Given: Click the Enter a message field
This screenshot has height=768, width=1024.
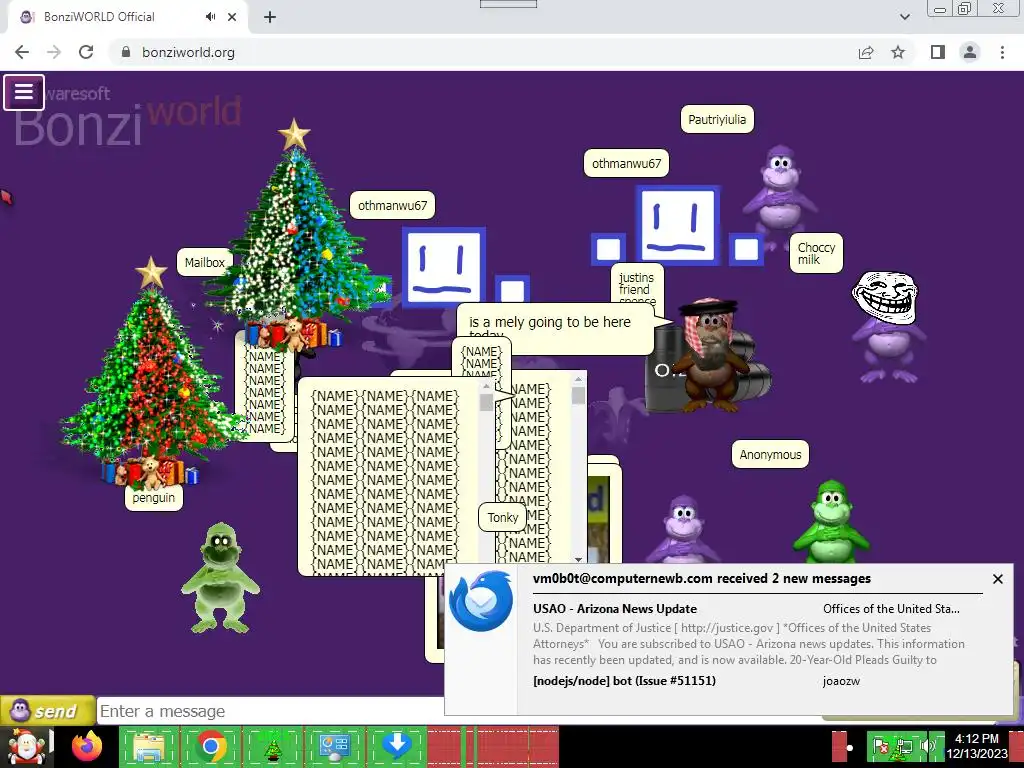Looking at the screenshot, I should [271, 711].
